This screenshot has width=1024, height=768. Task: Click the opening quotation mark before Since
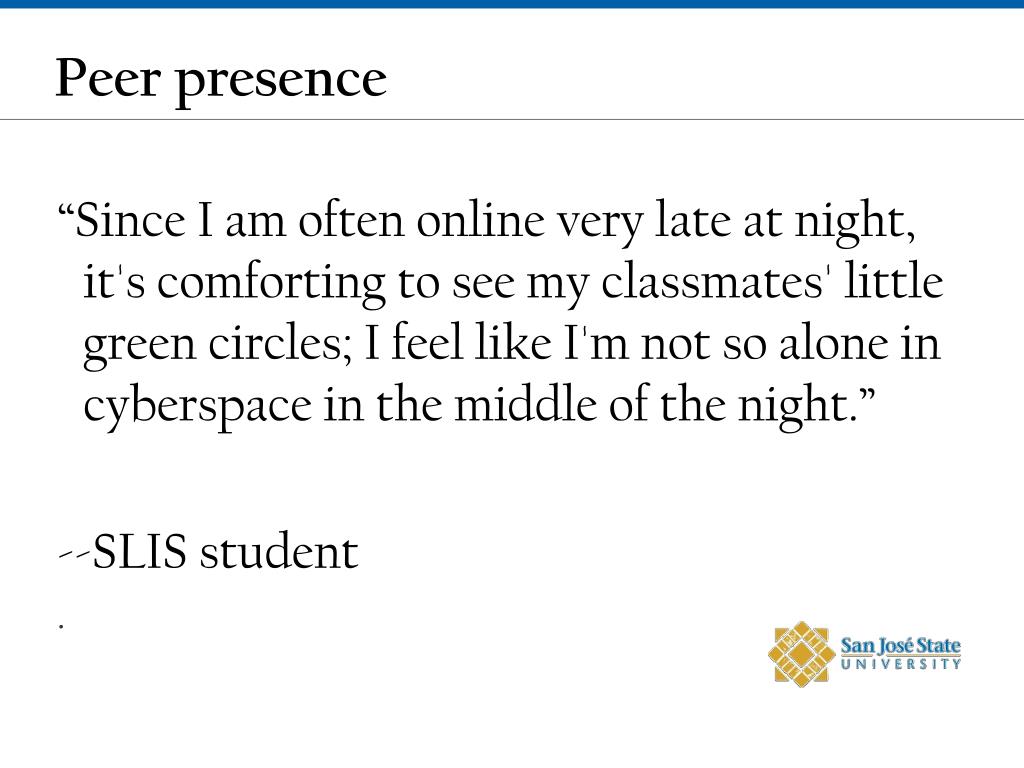click(x=65, y=212)
